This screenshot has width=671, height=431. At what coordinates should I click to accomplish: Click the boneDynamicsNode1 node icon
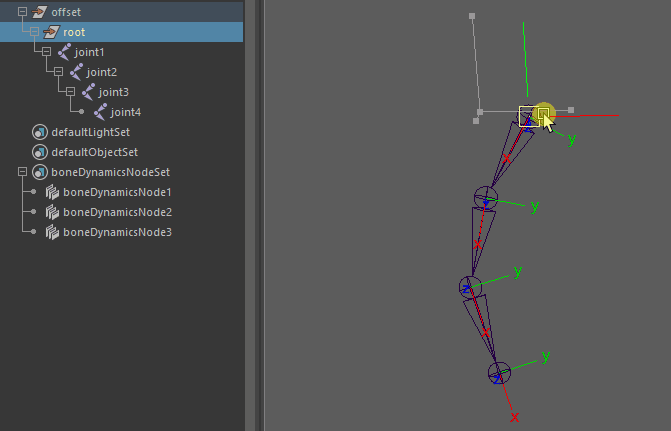(x=52, y=192)
